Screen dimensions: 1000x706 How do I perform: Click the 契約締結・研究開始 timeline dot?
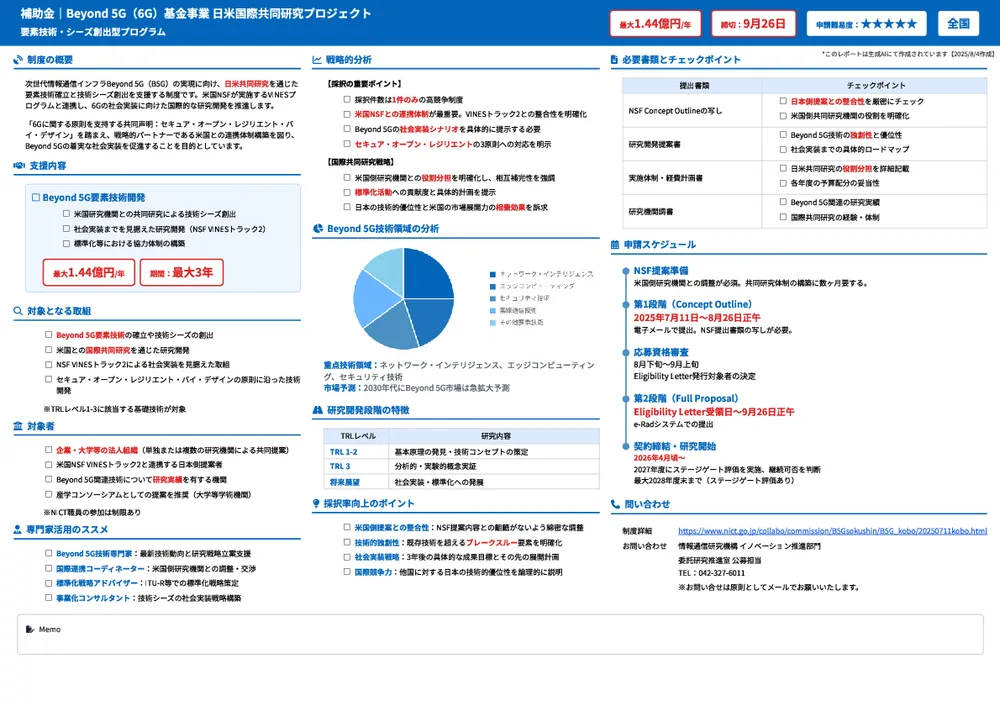point(626,446)
